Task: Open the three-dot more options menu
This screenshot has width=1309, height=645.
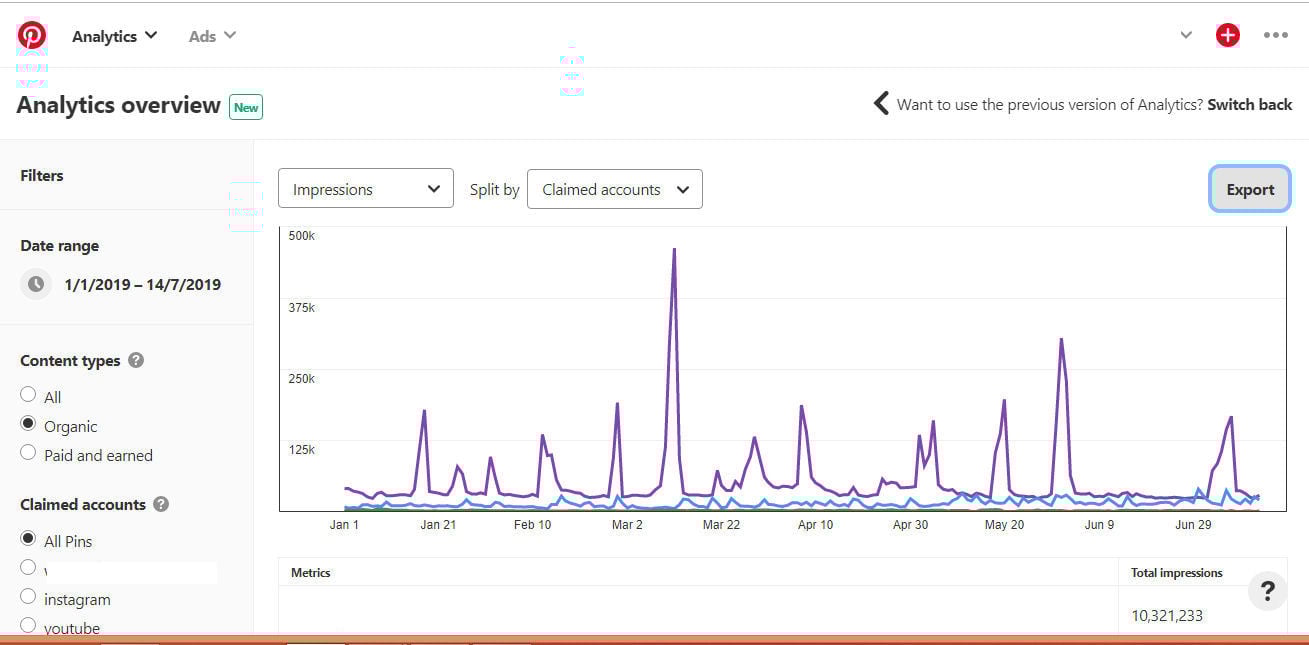Action: point(1275,36)
